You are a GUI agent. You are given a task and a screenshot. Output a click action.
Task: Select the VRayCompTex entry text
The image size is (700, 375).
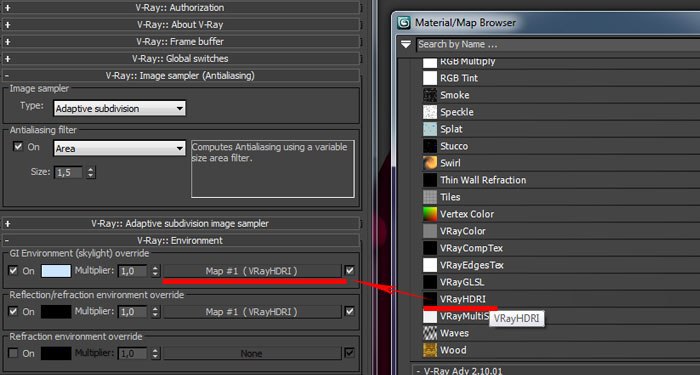point(471,248)
